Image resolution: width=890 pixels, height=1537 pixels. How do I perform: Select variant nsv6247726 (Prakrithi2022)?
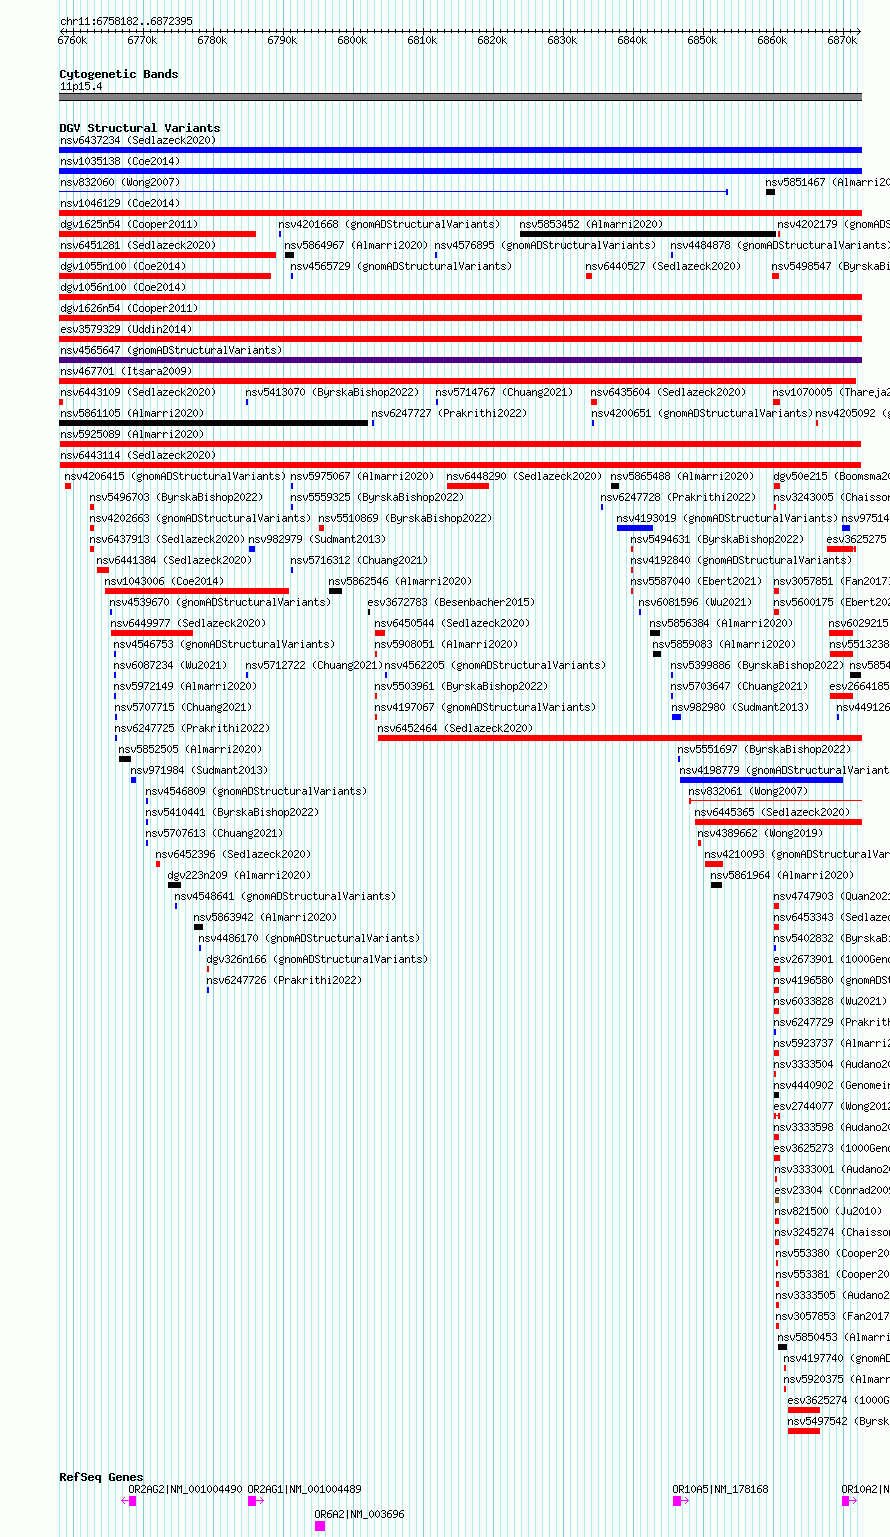[284, 980]
